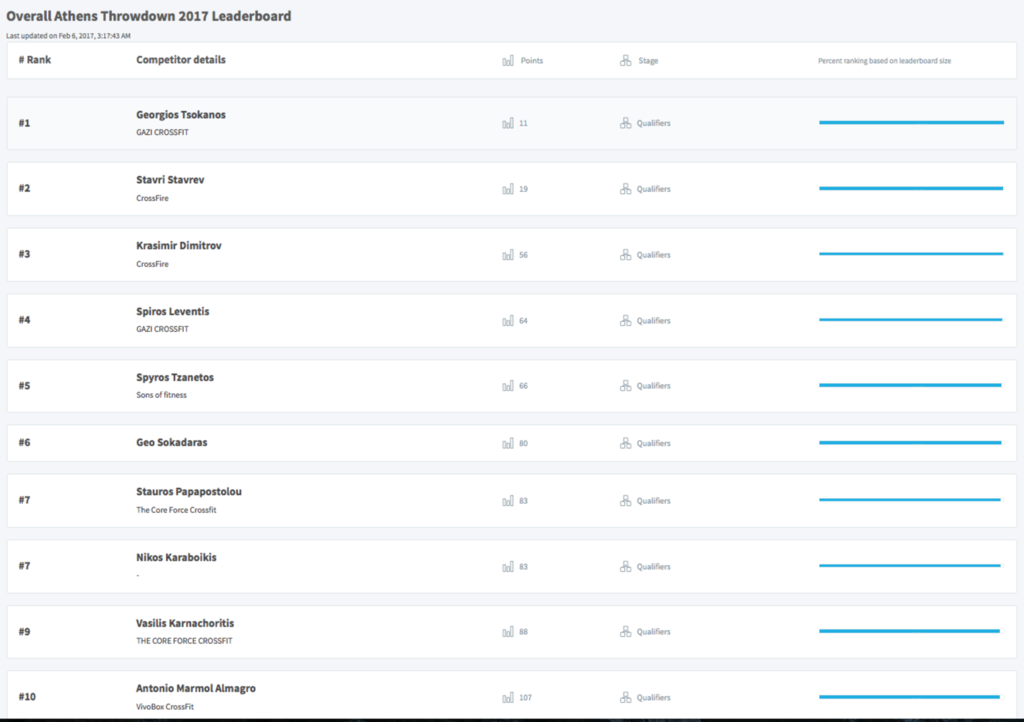Click the points icon in Antonio Marmol Almagro row
Screen dimensions: 1024x722
tap(507, 698)
